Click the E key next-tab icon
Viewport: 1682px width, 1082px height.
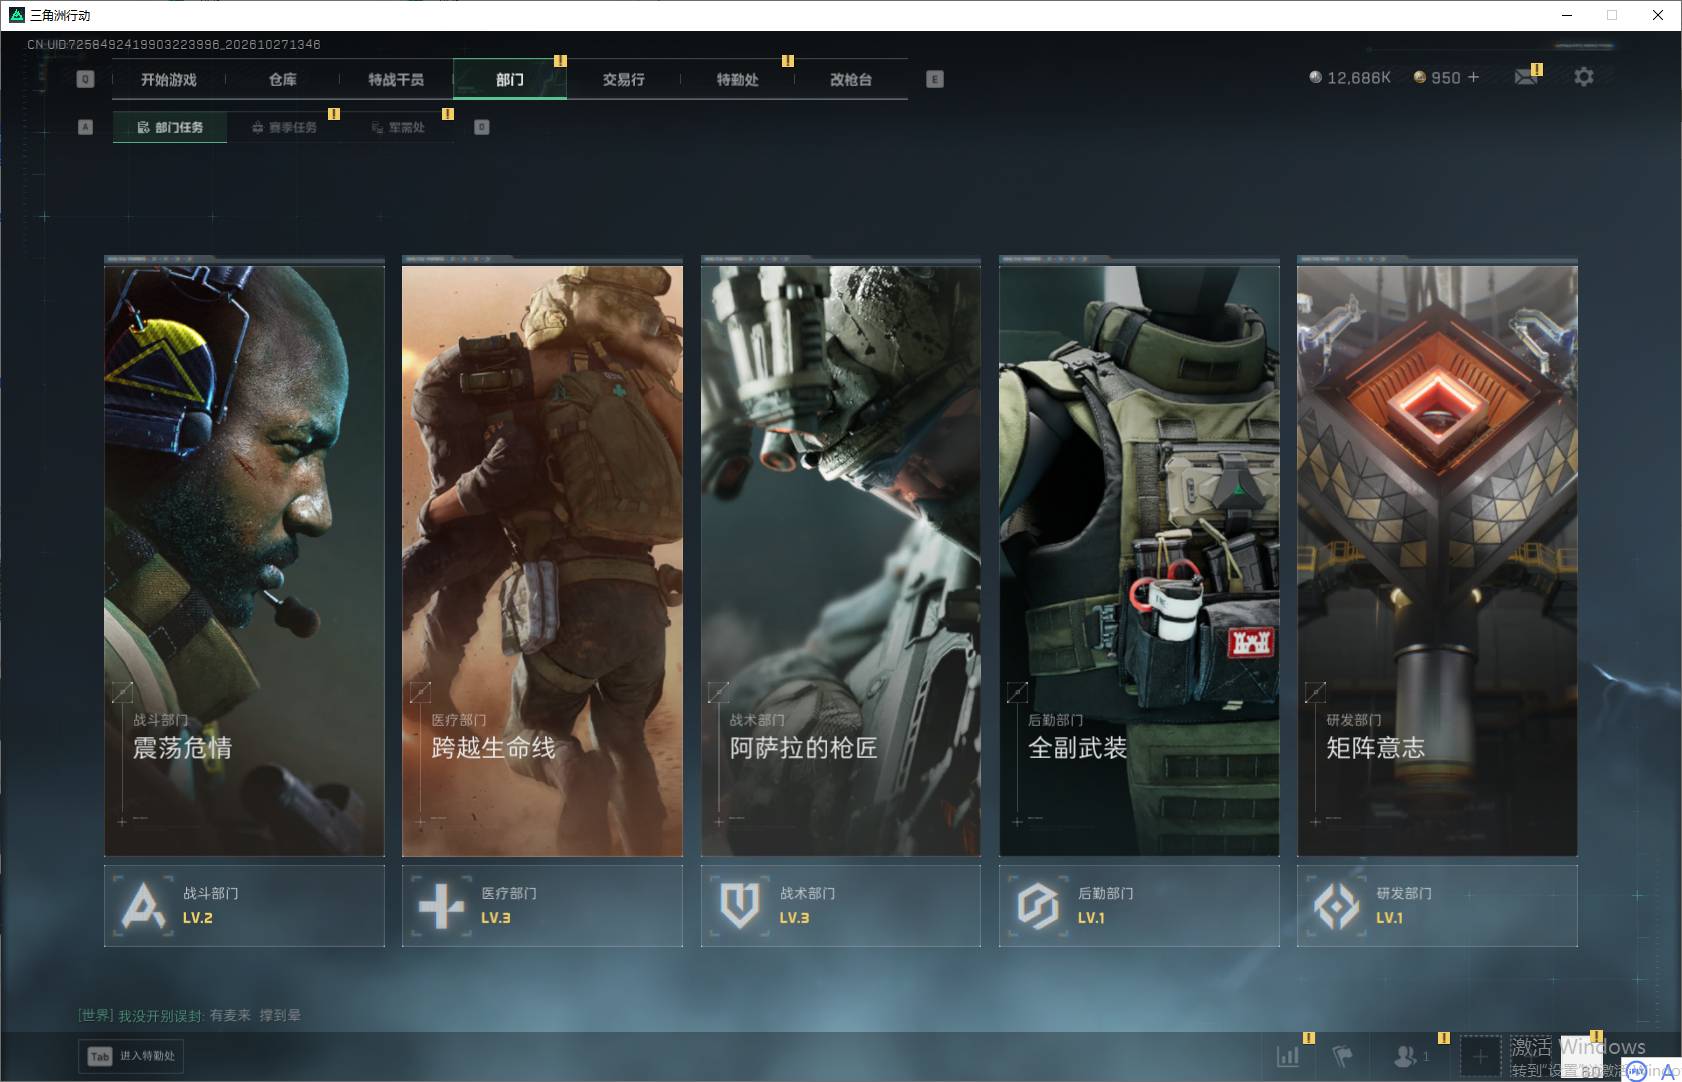coord(935,79)
